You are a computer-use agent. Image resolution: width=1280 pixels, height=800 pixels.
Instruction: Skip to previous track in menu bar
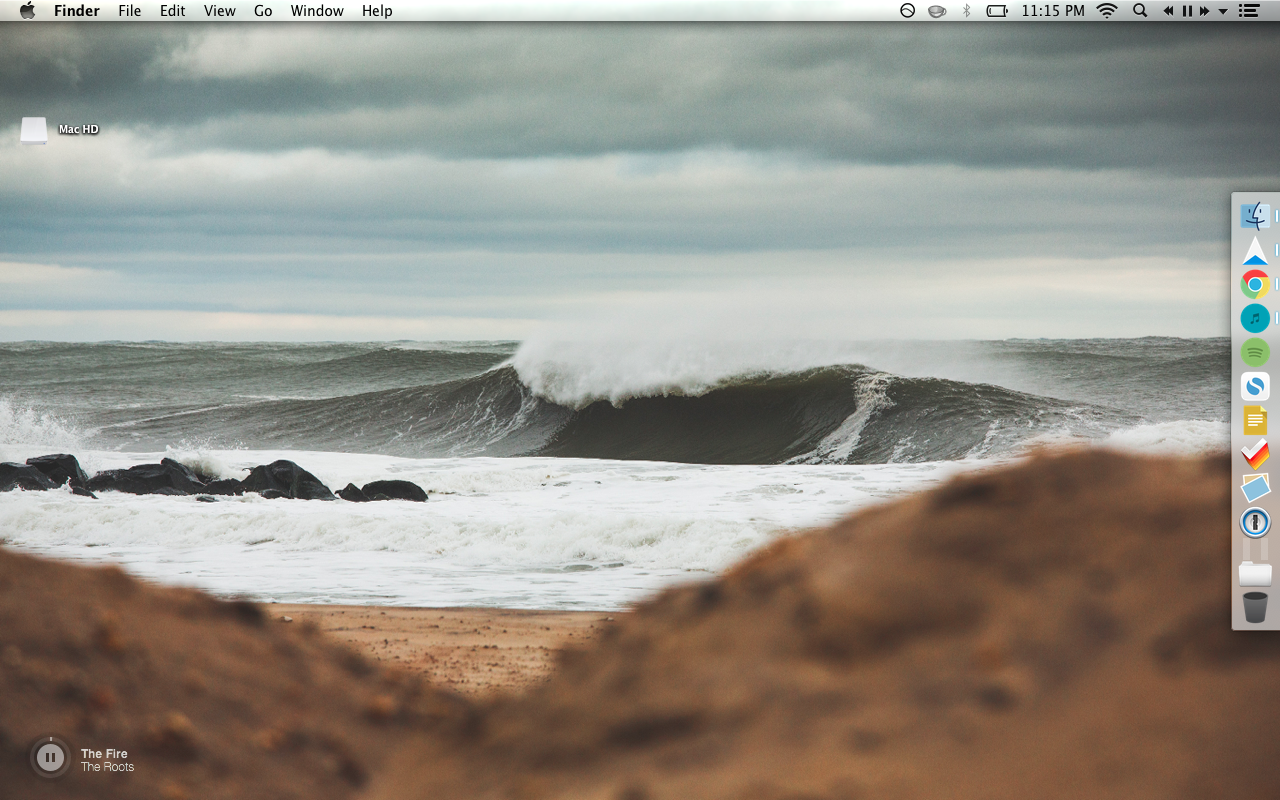(1168, 11)
